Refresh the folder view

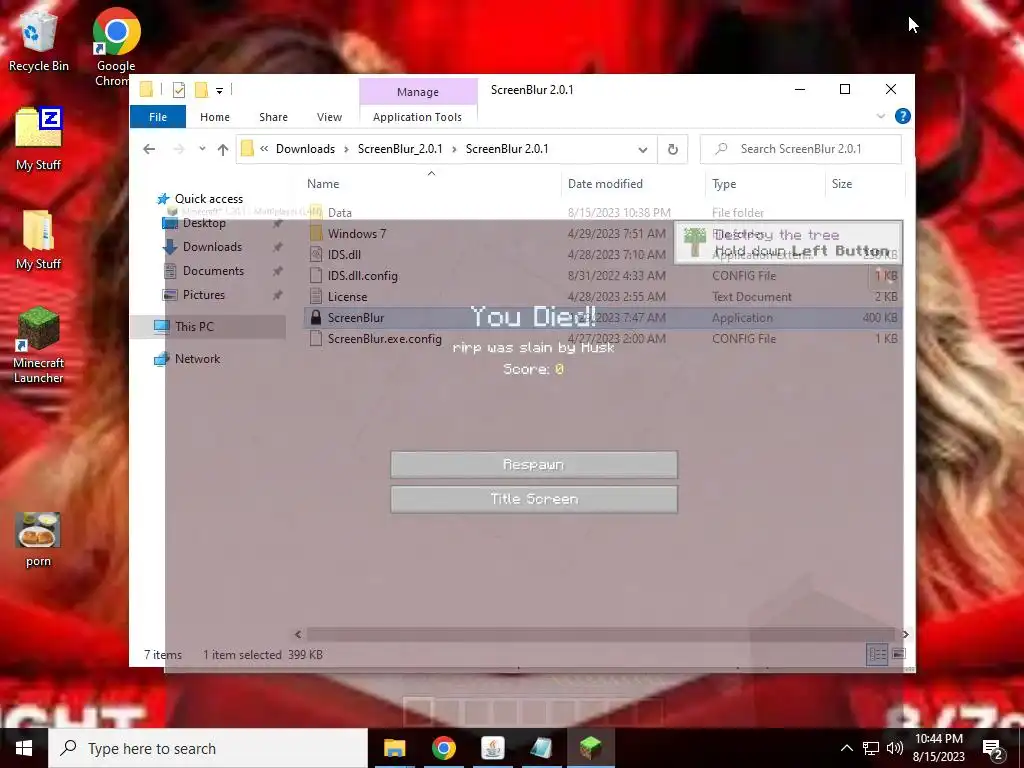click(x=673, y=150)
